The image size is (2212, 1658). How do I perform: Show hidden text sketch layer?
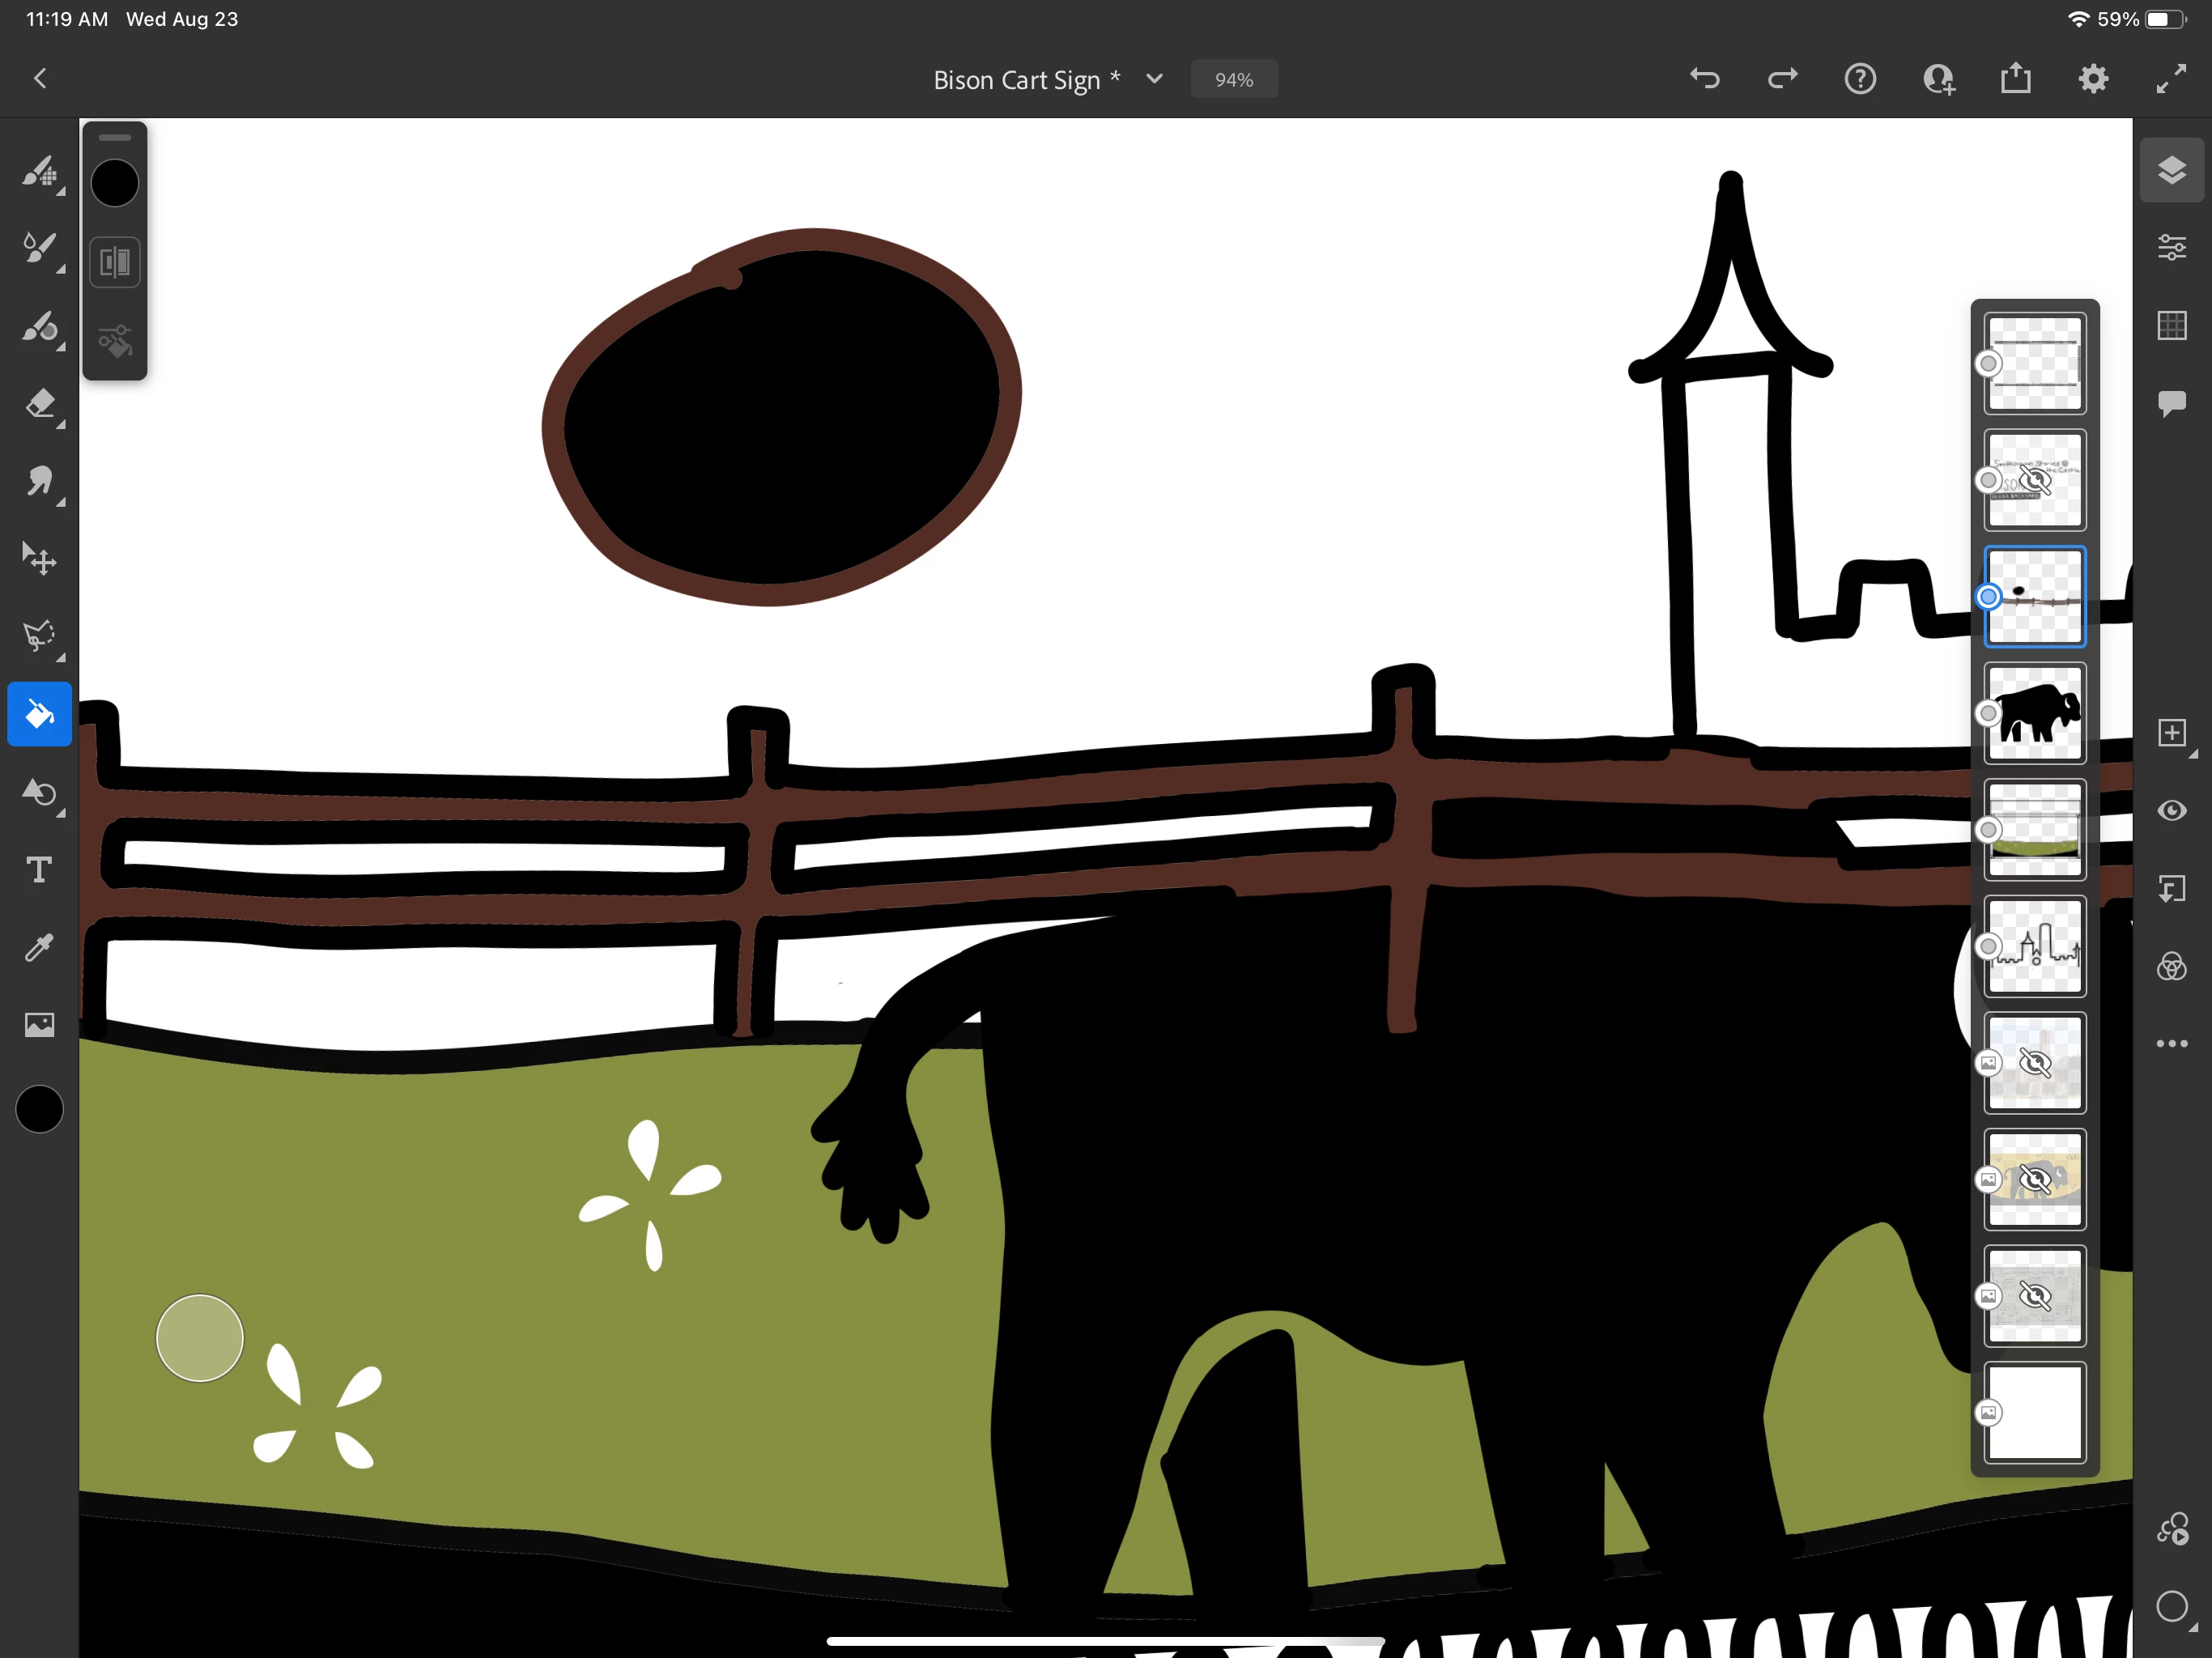point(2034,480)
